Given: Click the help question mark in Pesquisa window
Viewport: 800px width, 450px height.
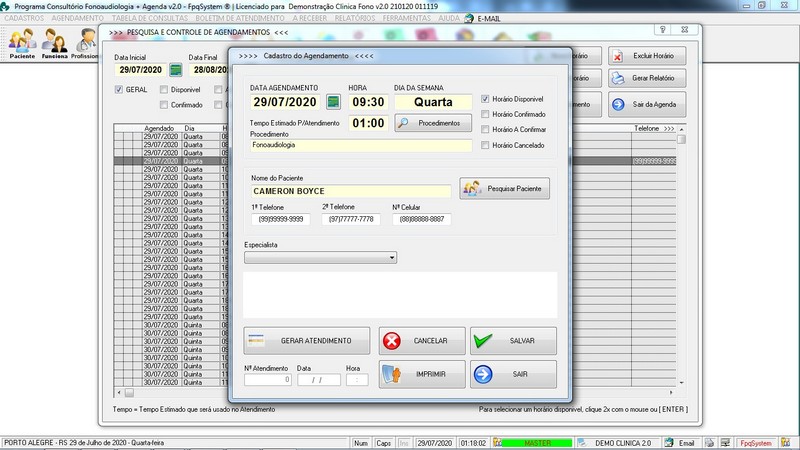Looking at the screenshot, I should [x=662, y=30].
